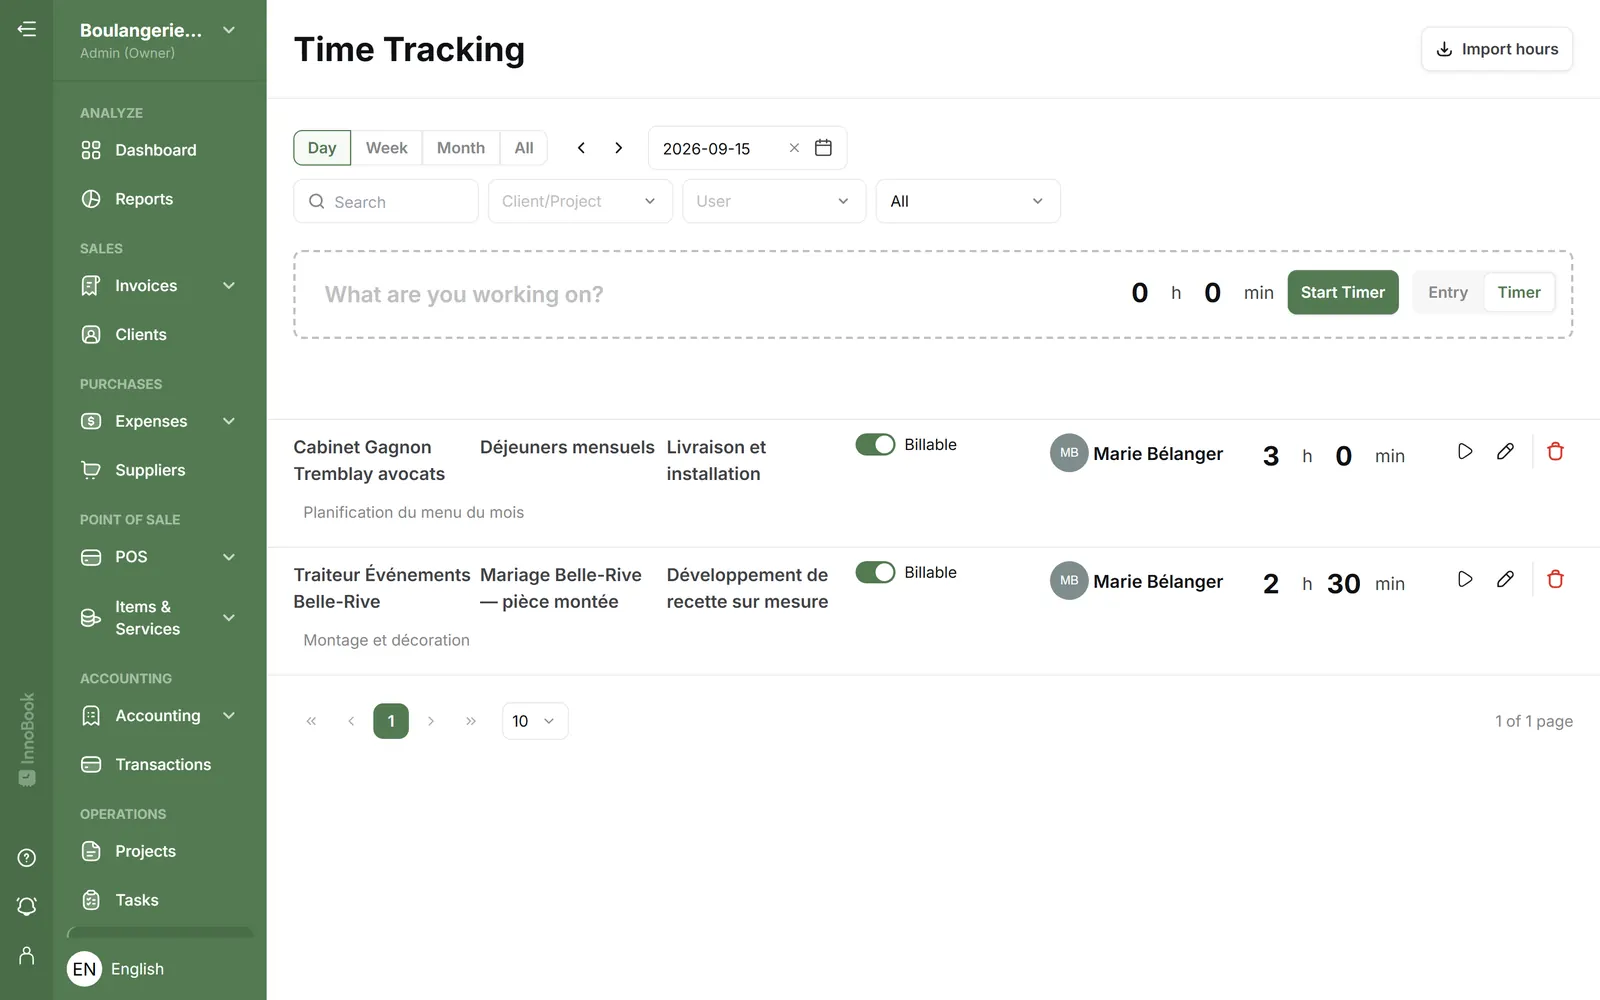Resume timer for Traiteur Événements Belle-Rive entry
This screenshot has width=1600, height=1000.
(x=1465, y=580)
